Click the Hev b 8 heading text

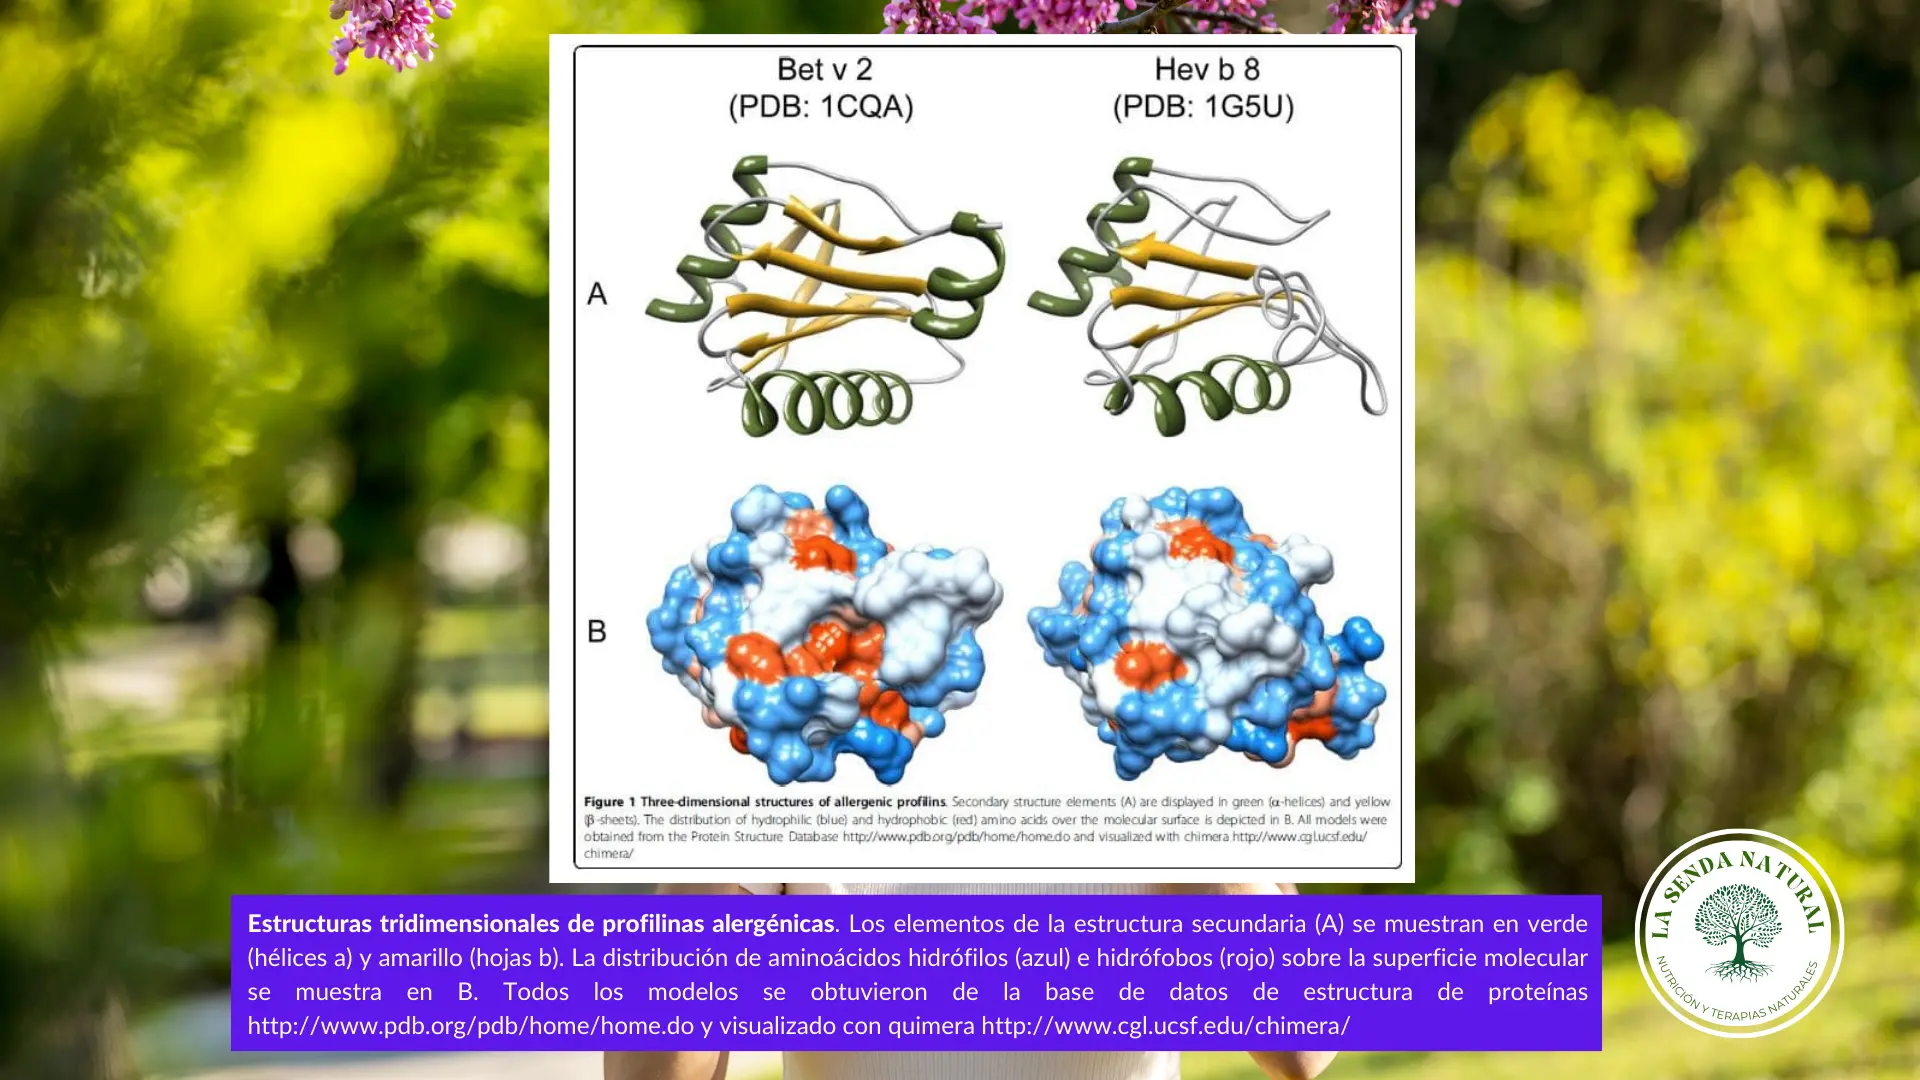click(x=1206, y=69)
